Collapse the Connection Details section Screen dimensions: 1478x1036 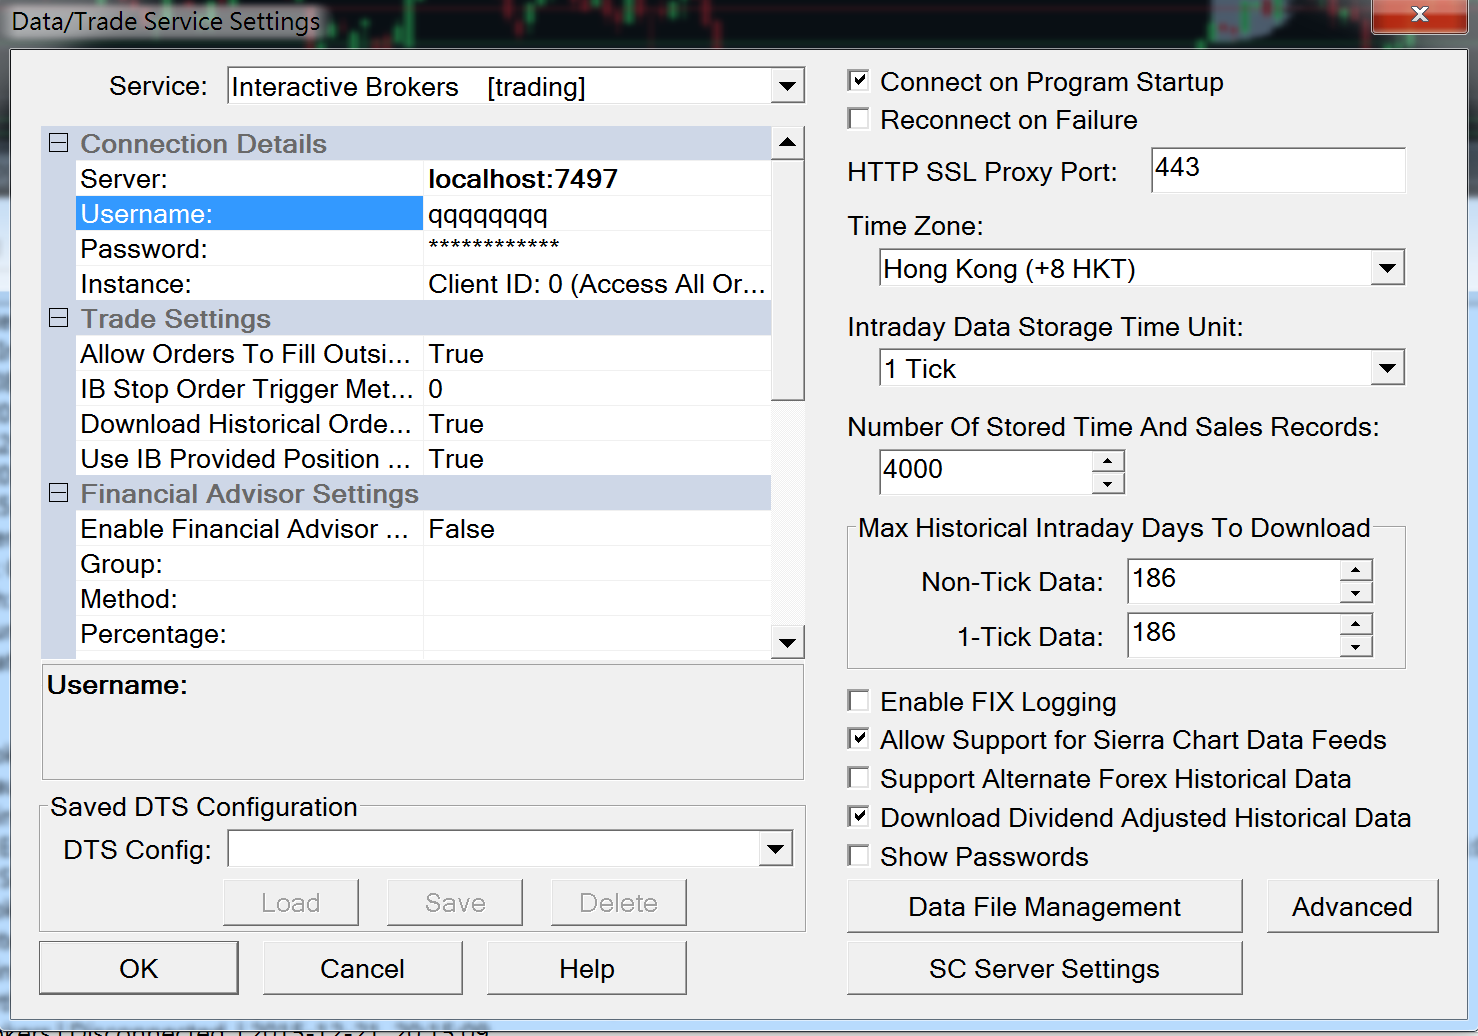click(59, 143)
